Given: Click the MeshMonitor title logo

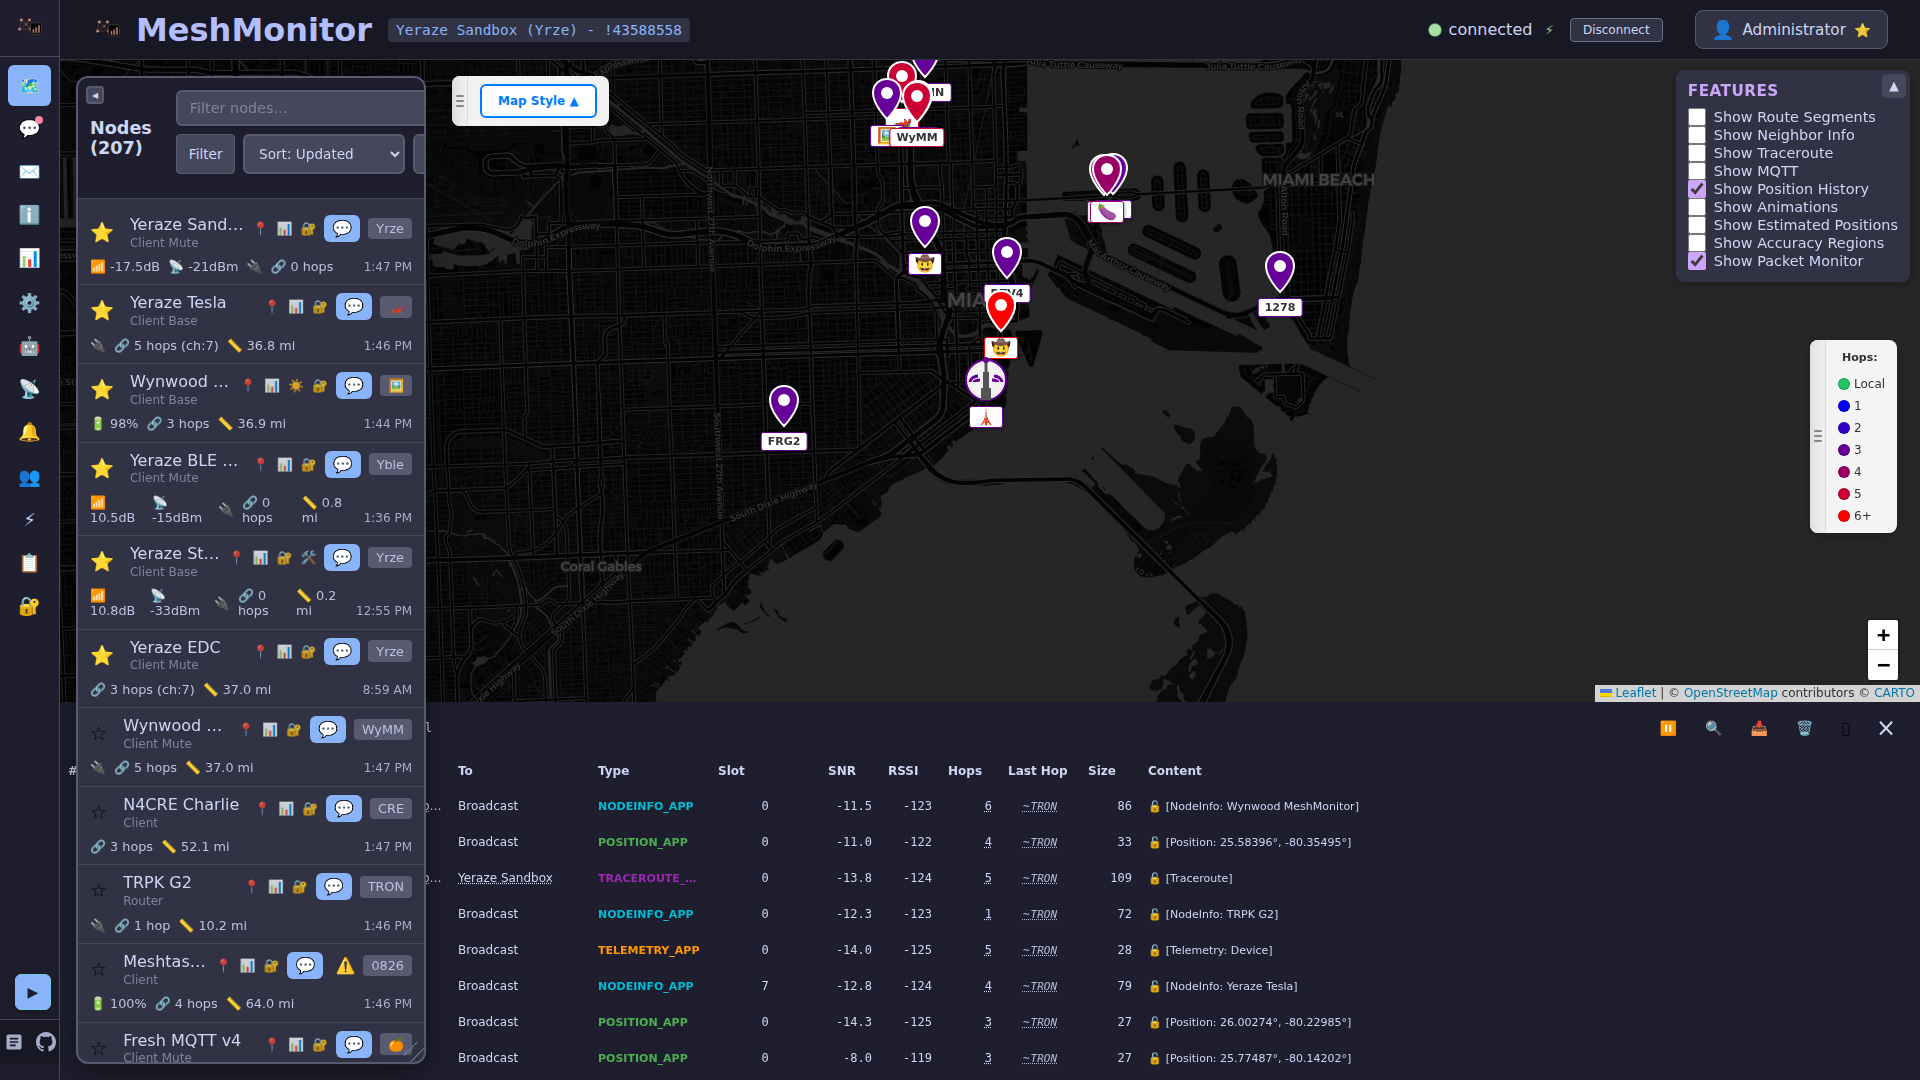Looking at the screenshot, I should pyautogui.click(x=255, y=29).
